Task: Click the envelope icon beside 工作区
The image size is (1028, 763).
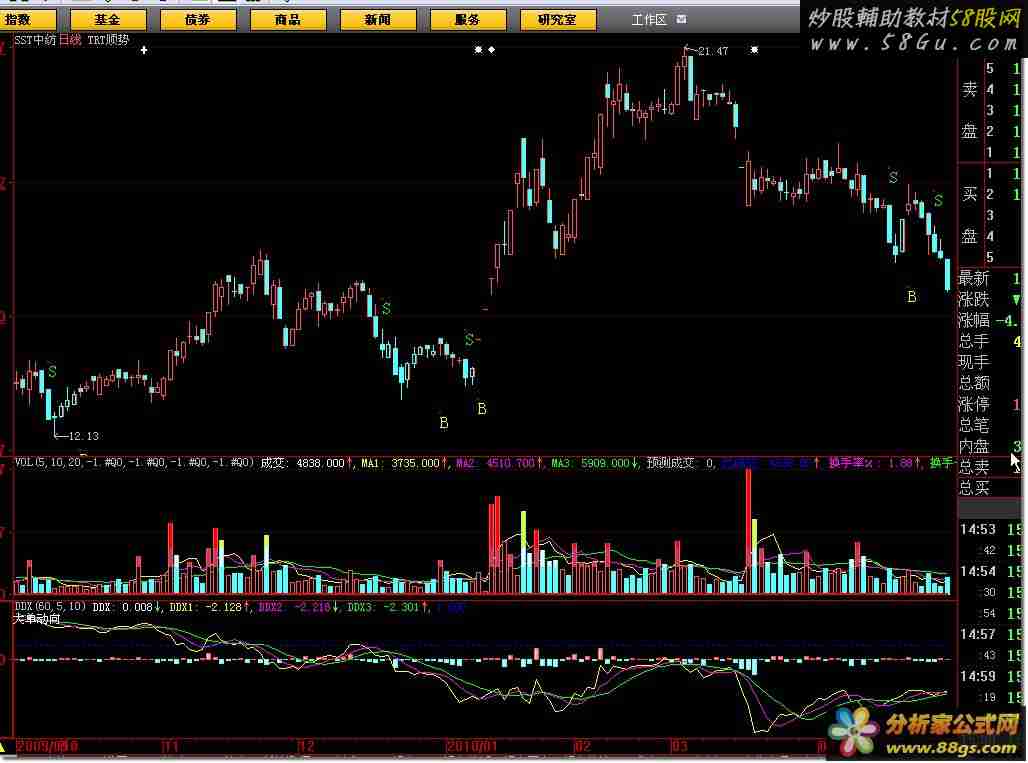Action: pos(681,19)
